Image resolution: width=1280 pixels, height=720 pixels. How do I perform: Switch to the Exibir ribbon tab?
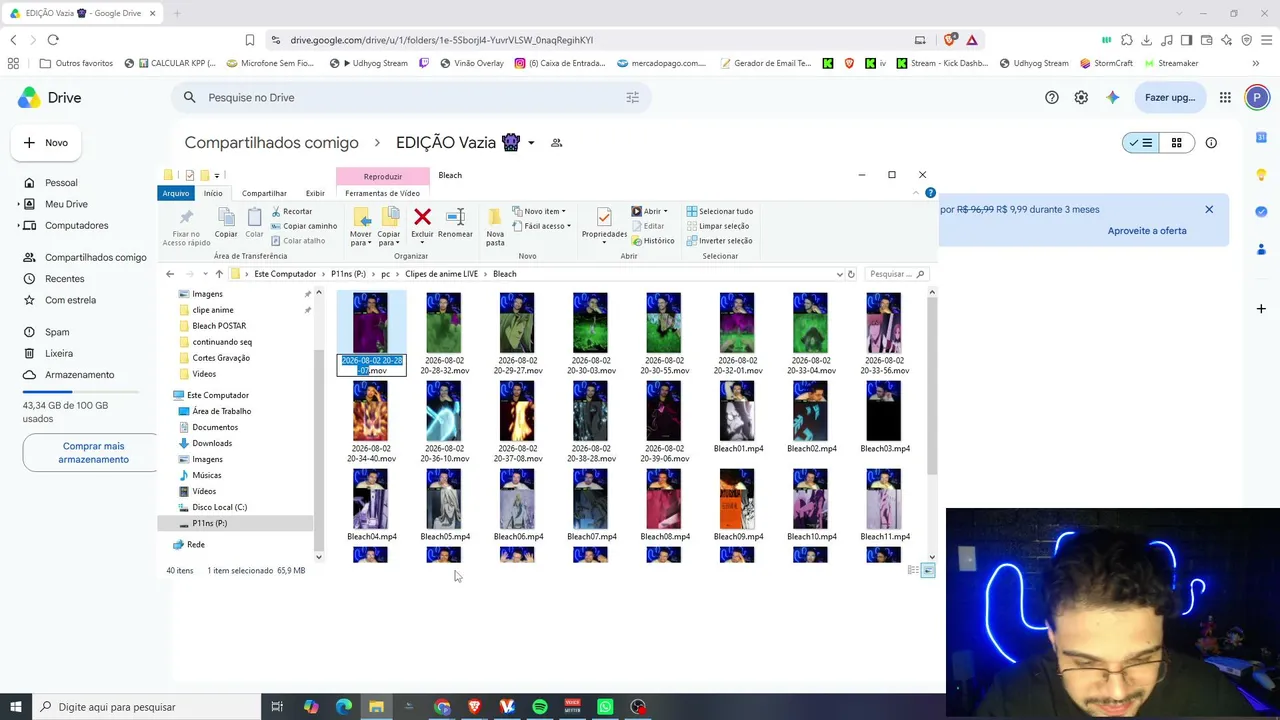point(315,193)
